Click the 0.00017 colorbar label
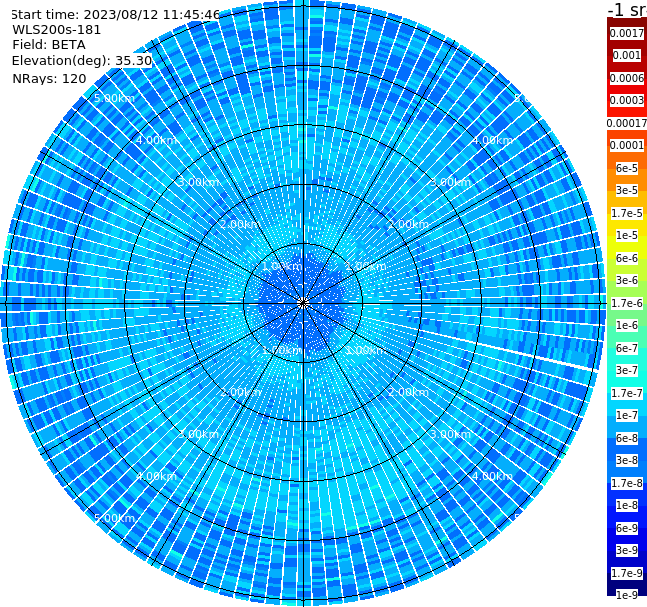The image size is (647, 607). [627, 123]
